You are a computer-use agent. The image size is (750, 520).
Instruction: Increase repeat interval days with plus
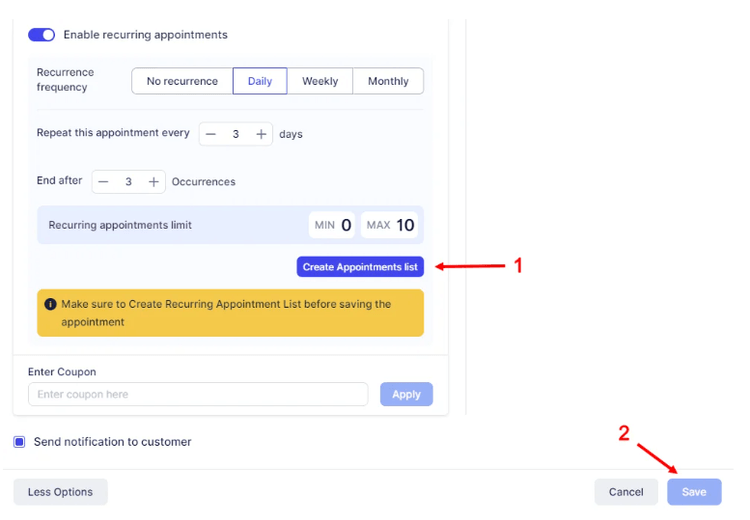[x=261, y=134]
